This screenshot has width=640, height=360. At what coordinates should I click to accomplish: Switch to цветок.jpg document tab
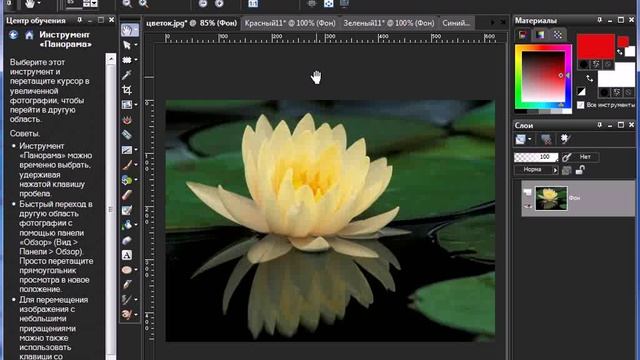[191, 23]
